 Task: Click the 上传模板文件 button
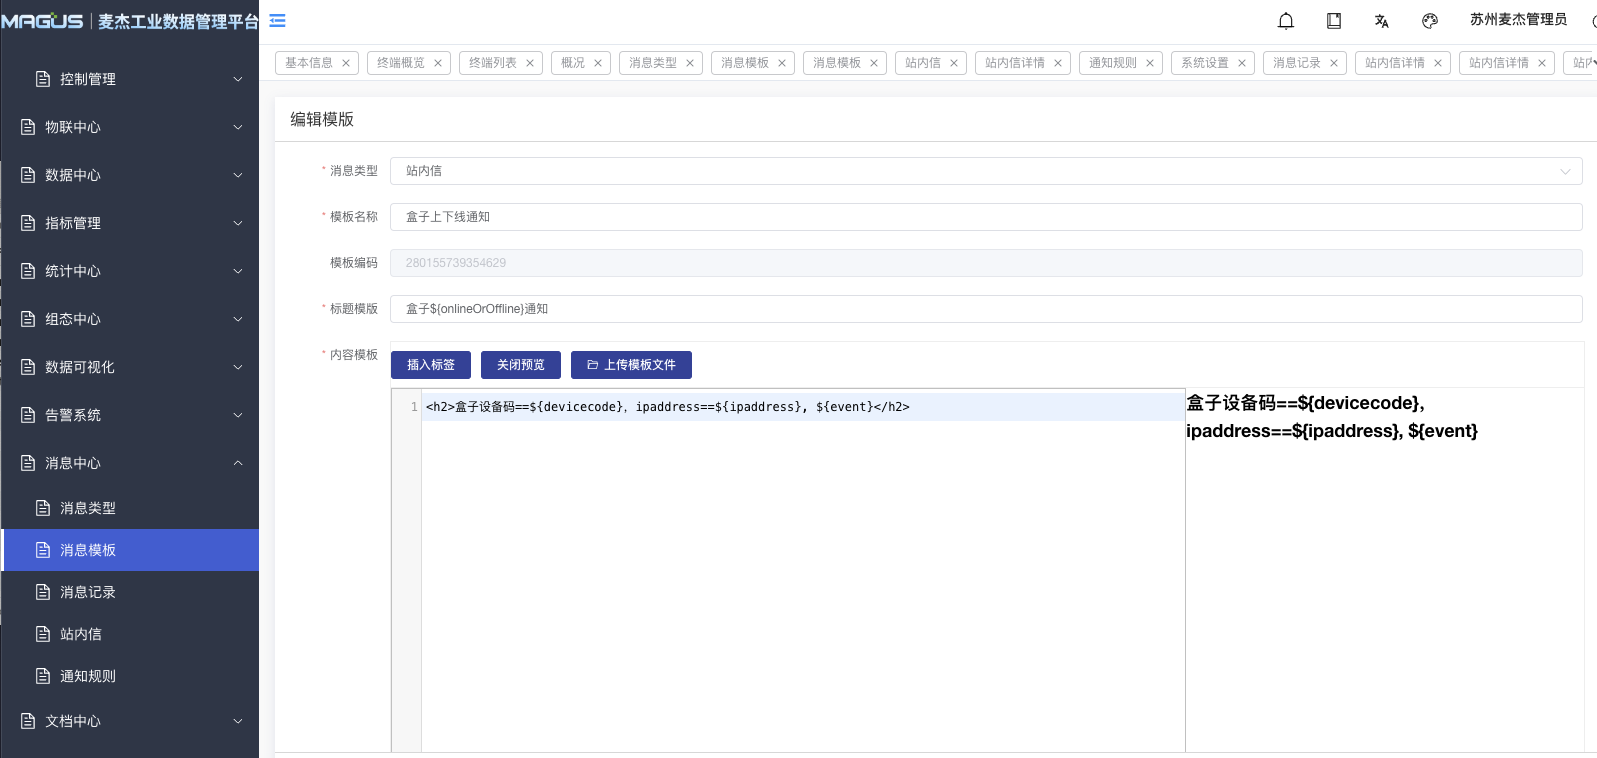631,365
